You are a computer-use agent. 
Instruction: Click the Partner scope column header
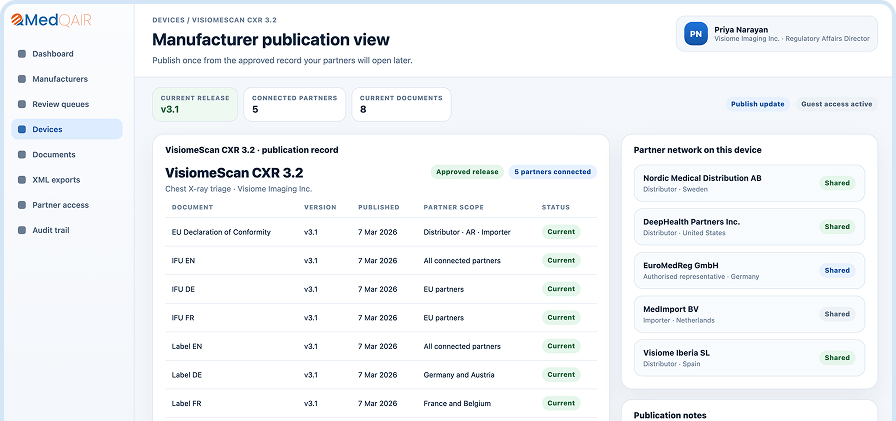point(454,207)
